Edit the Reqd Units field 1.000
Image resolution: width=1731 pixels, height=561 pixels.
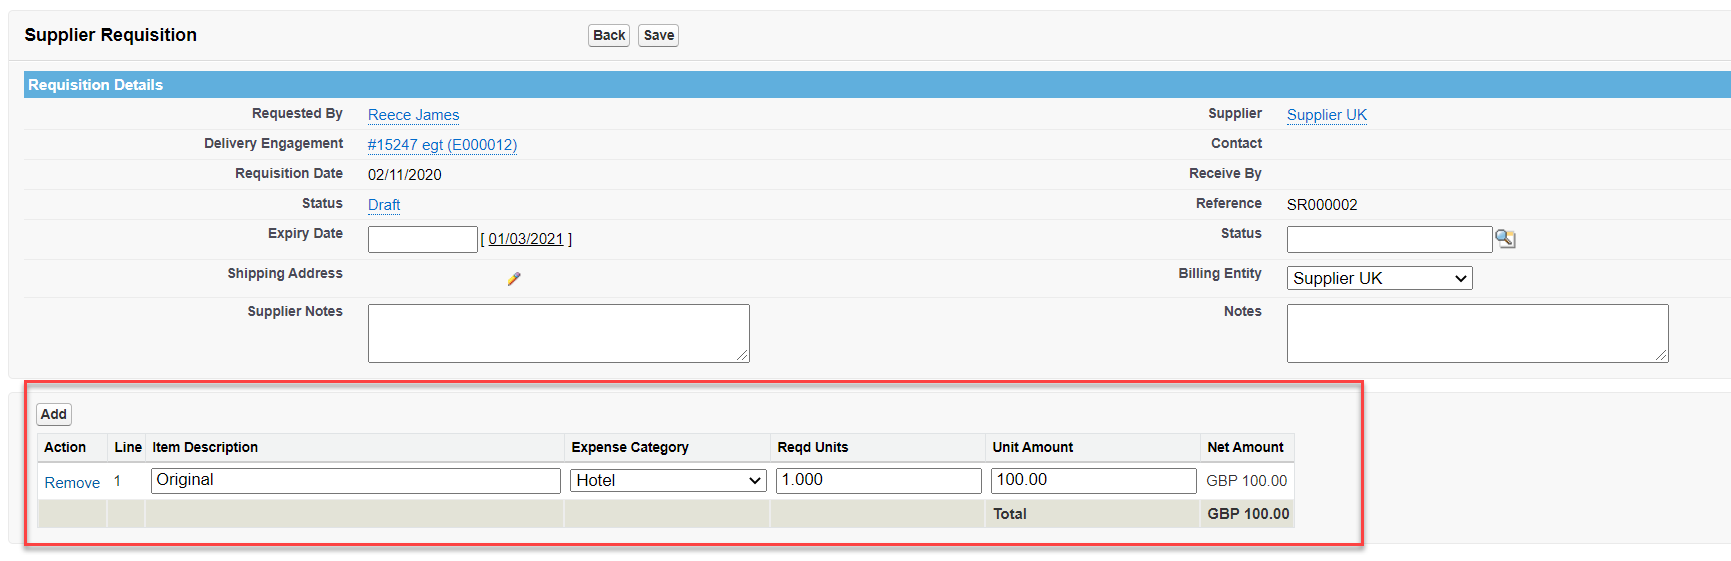pyautogui.click(x=879, y=481)
